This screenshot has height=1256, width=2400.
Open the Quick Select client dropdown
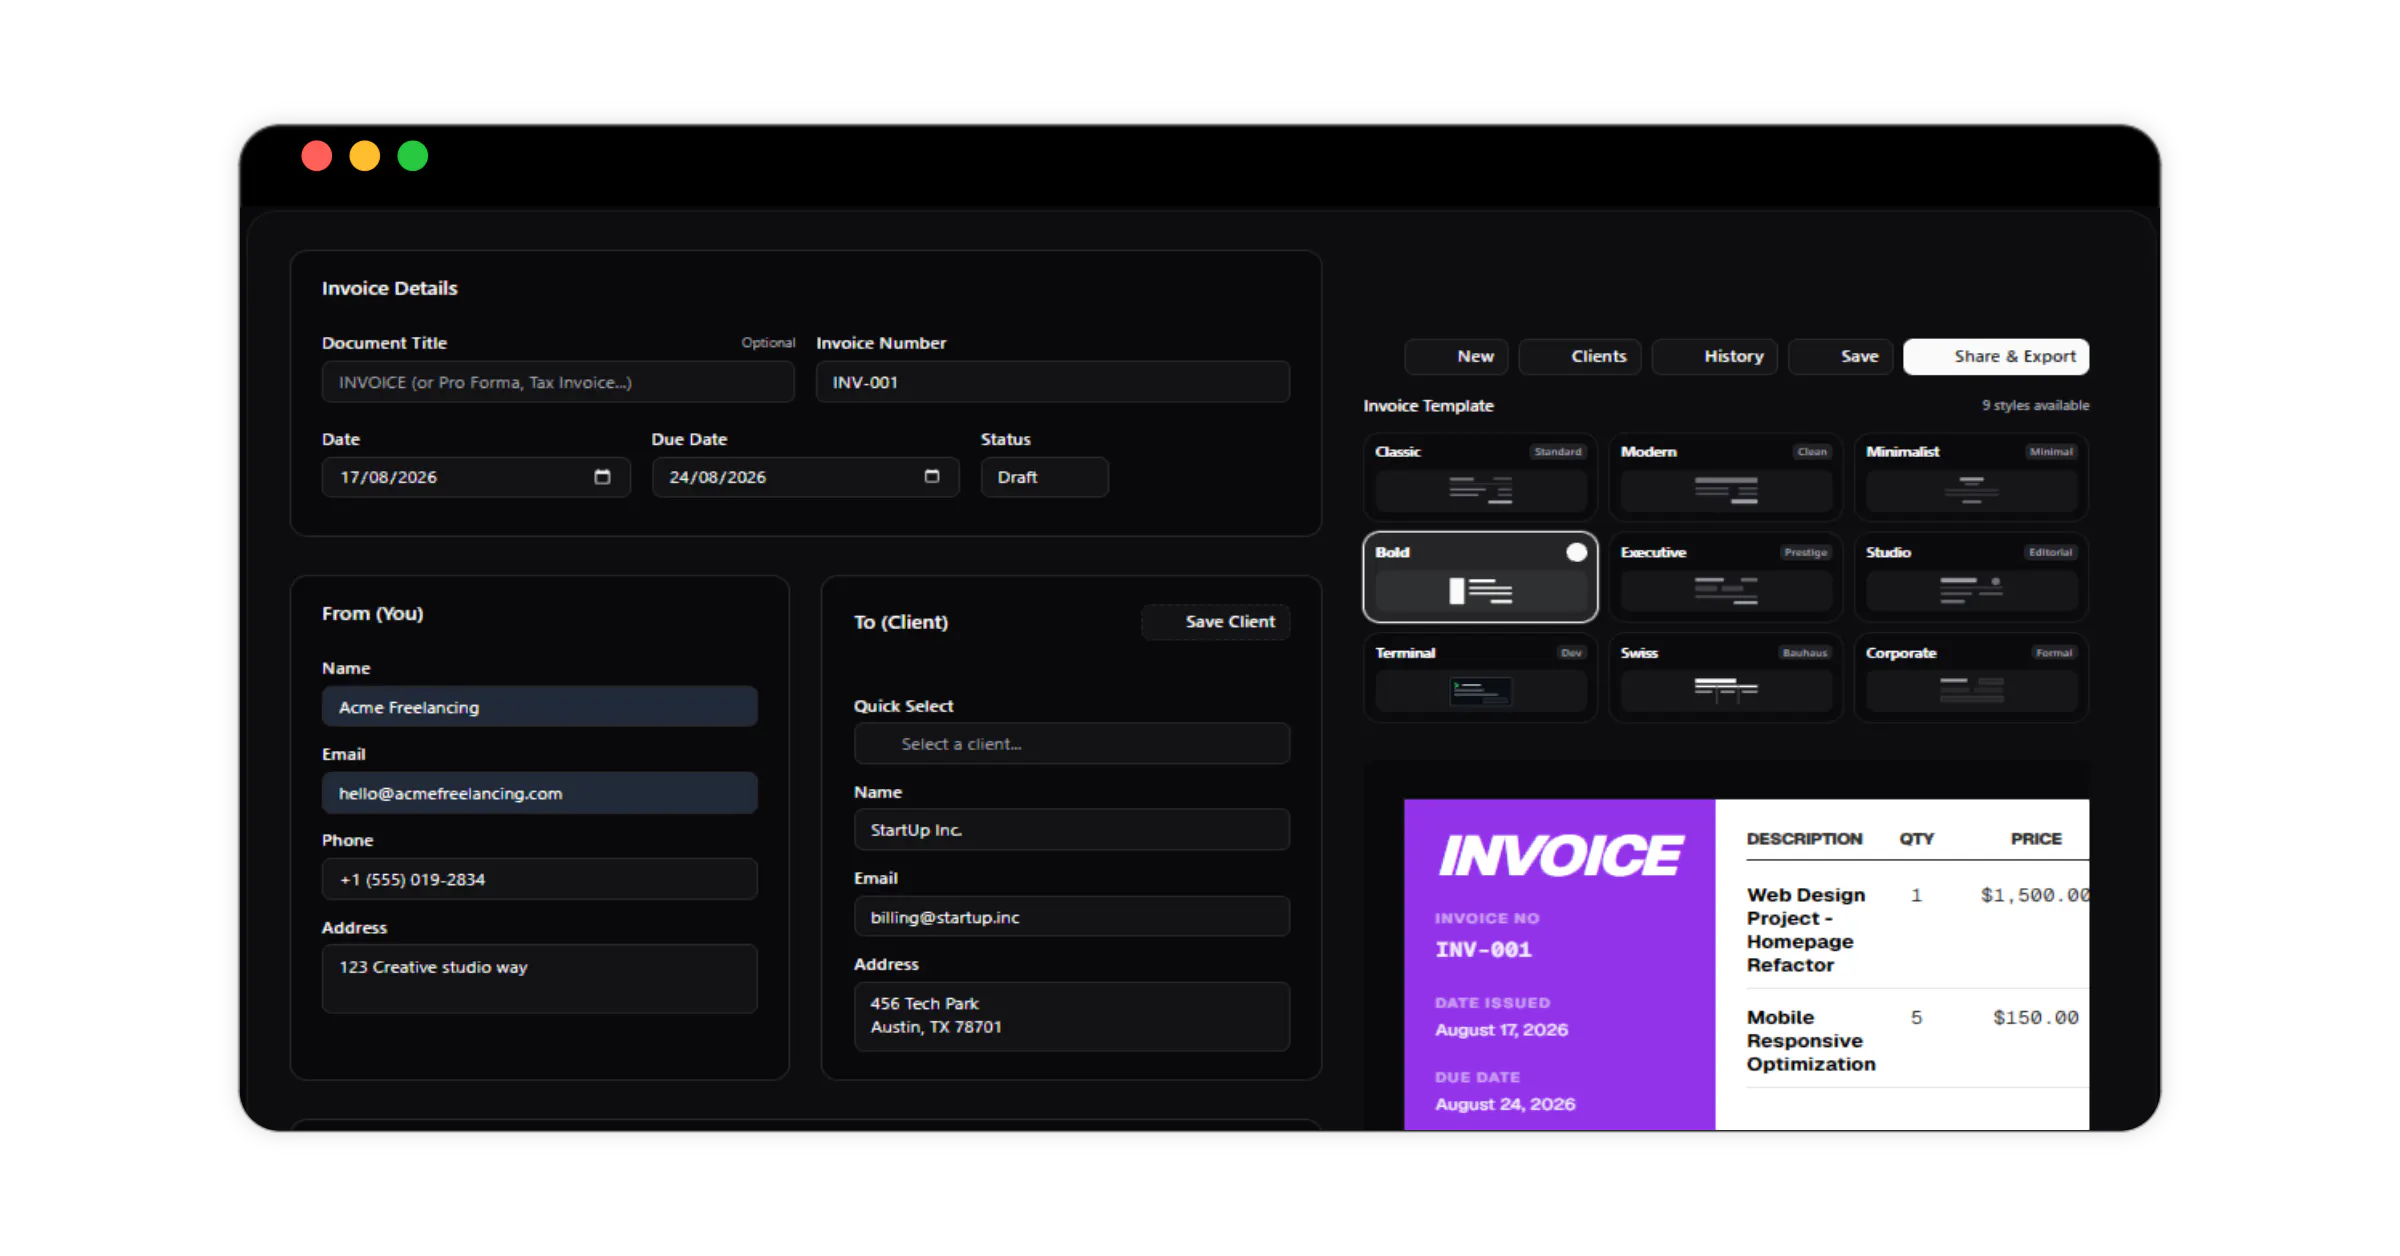coord(1071,744)
